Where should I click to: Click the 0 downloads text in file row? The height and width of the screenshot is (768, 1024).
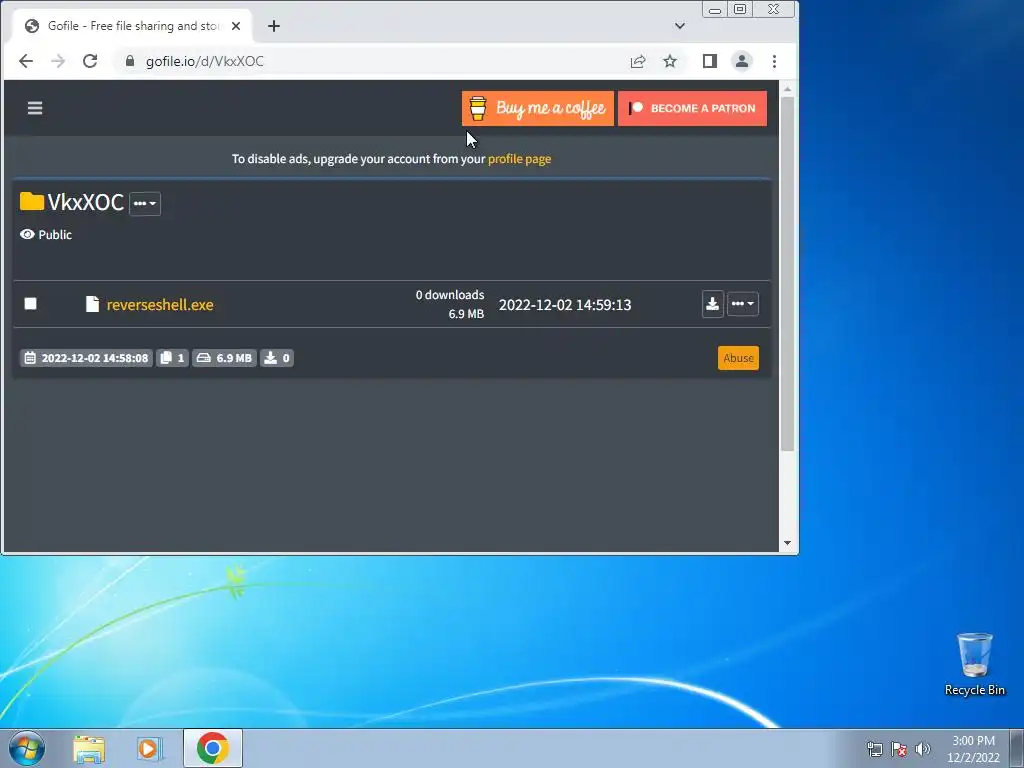point(450,295)
